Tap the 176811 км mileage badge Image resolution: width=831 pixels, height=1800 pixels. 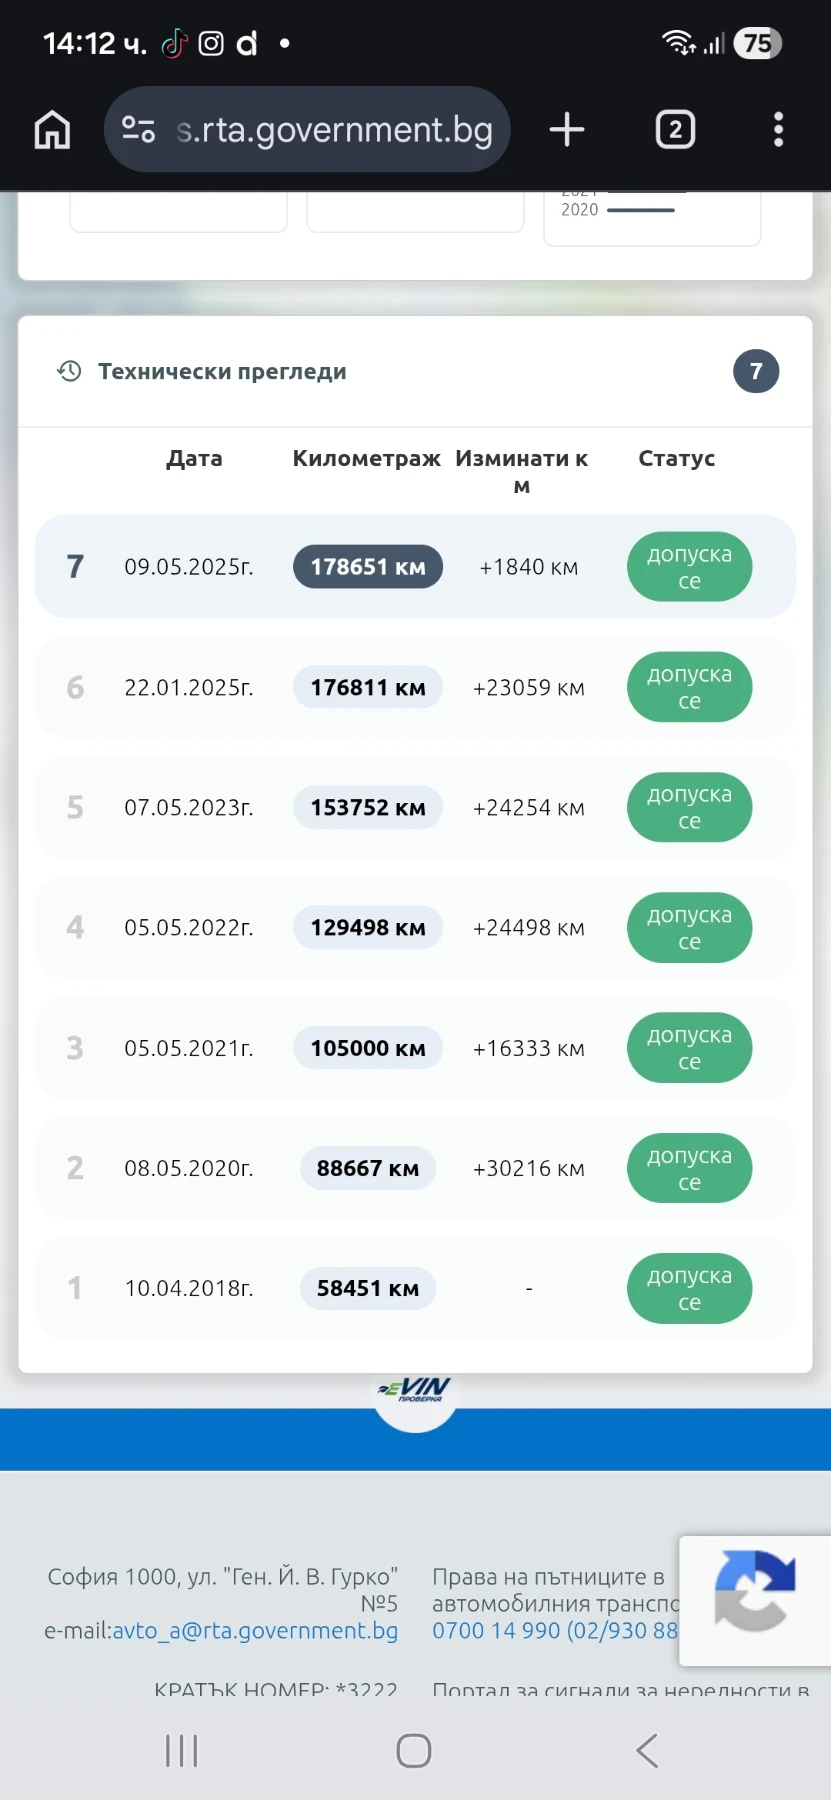(x=367, y=688)
